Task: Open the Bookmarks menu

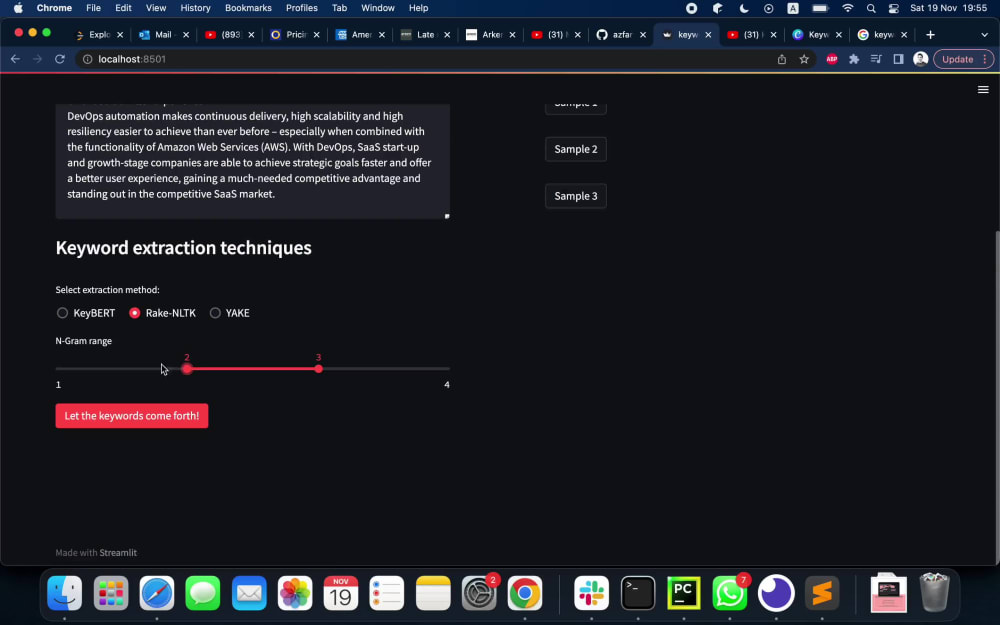Action: point(248,8)
